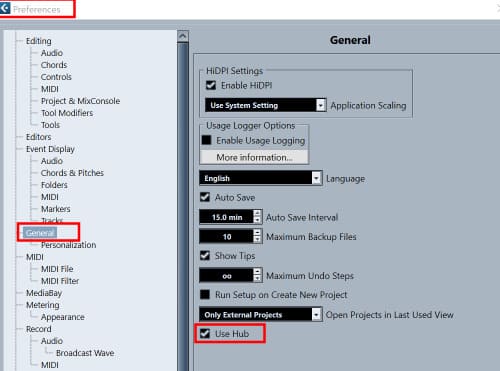Screen dimensions: 500x371
Task: Select Audio under Event Display
Action: tap(52, 161)
